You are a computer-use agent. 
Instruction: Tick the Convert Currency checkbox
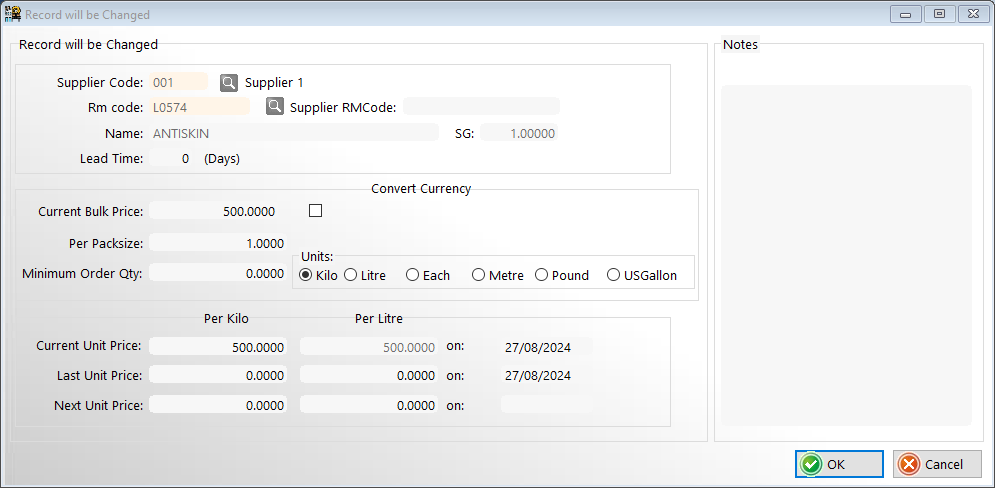coord(316,211)
